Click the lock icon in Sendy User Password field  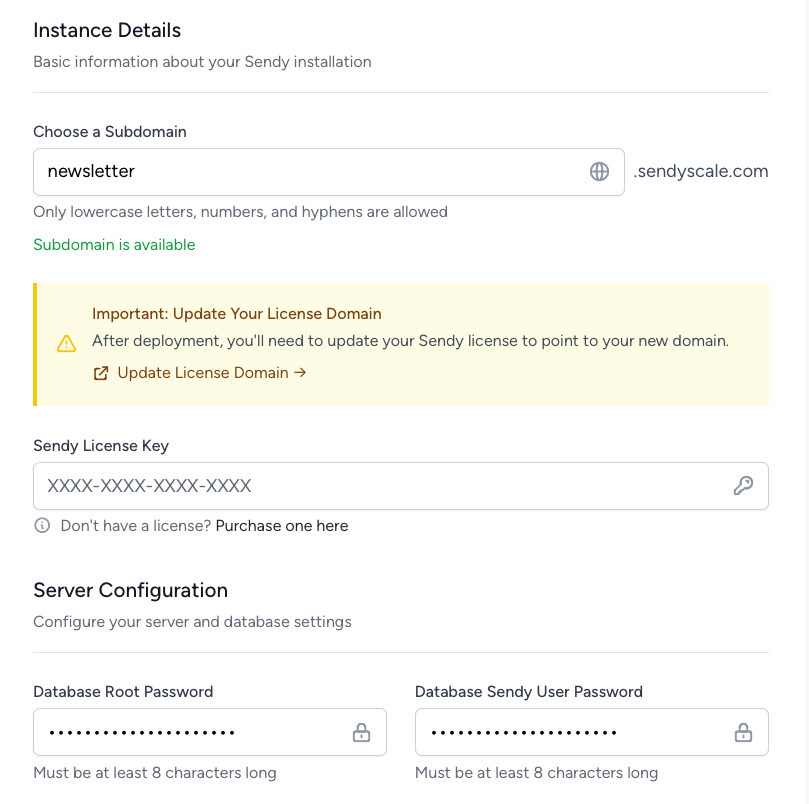click(x=743, y=732)
